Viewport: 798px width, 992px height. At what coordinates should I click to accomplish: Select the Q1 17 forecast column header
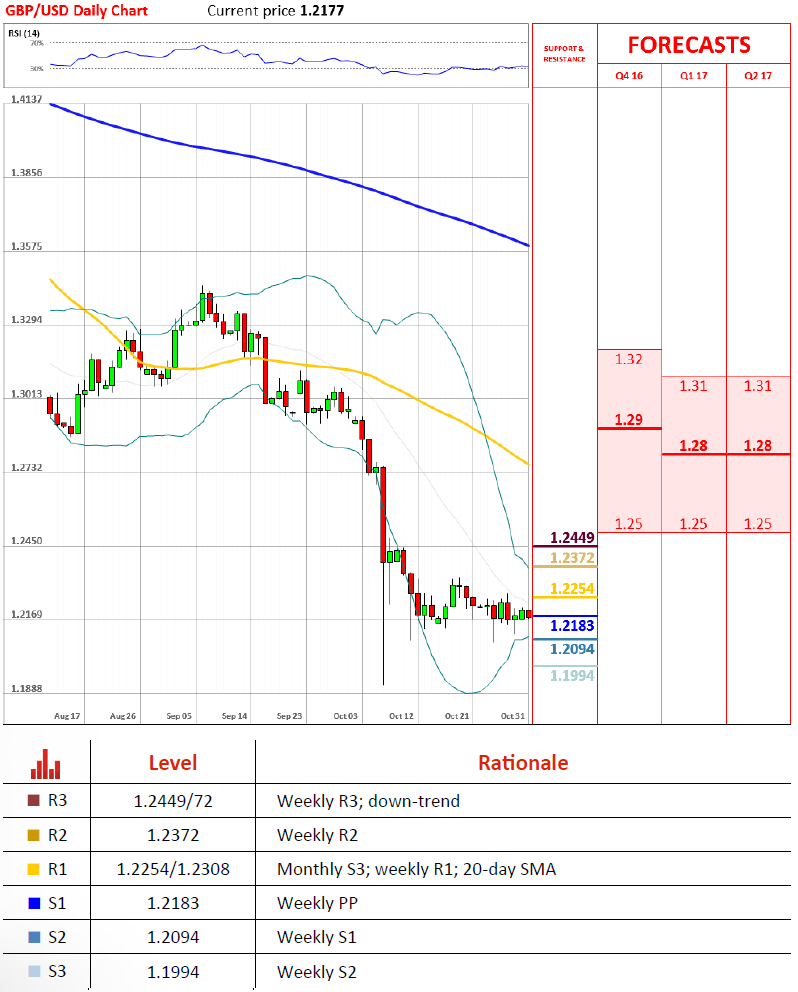pyautogui.click(x=694, y=76)
